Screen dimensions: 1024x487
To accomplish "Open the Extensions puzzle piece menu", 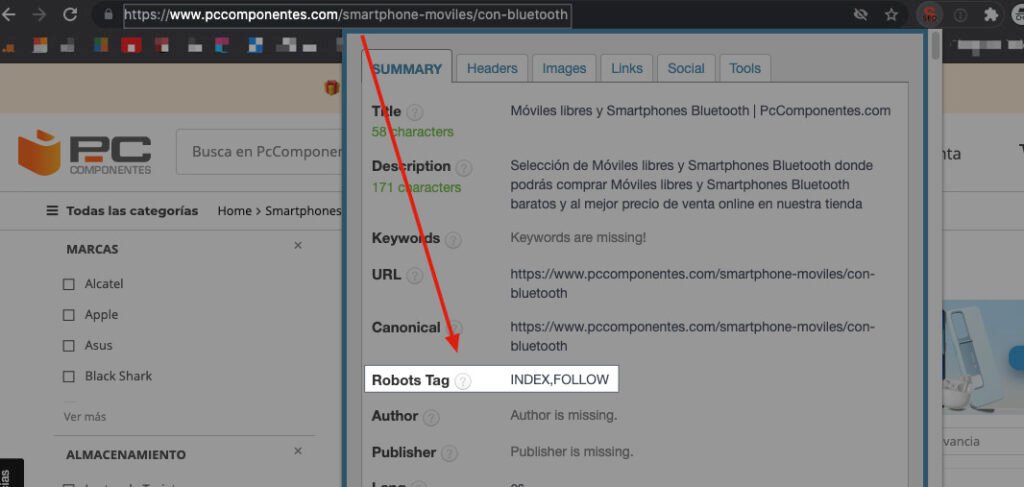I will [x=991, y=14].
